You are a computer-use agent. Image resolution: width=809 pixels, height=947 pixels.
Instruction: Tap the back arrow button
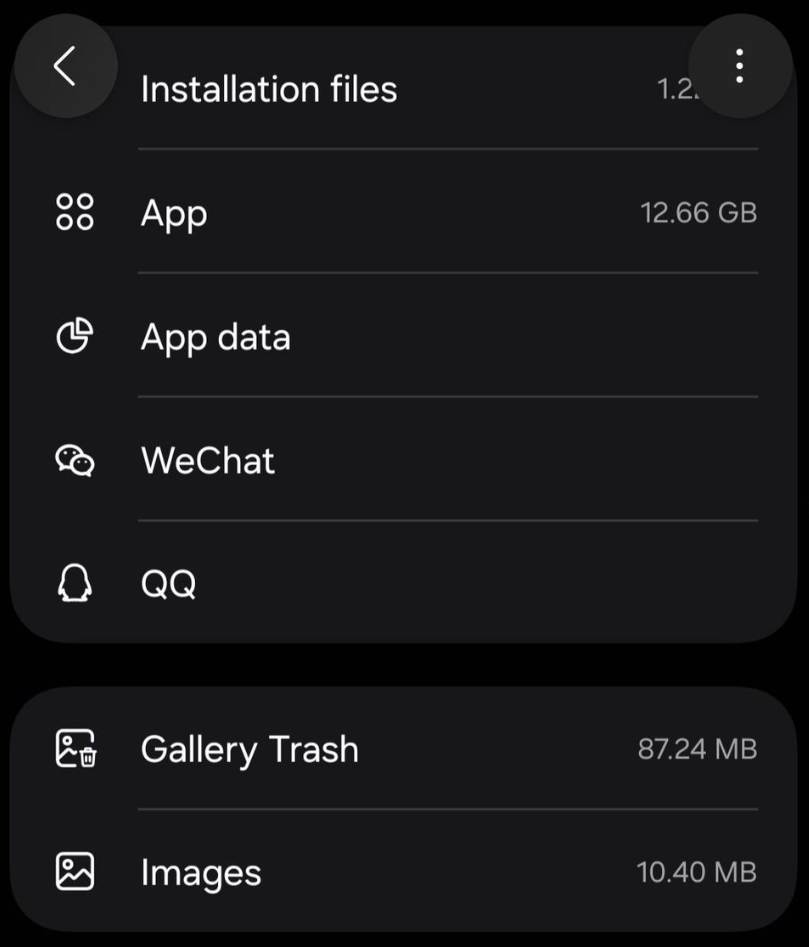click(x=65, y=66)
